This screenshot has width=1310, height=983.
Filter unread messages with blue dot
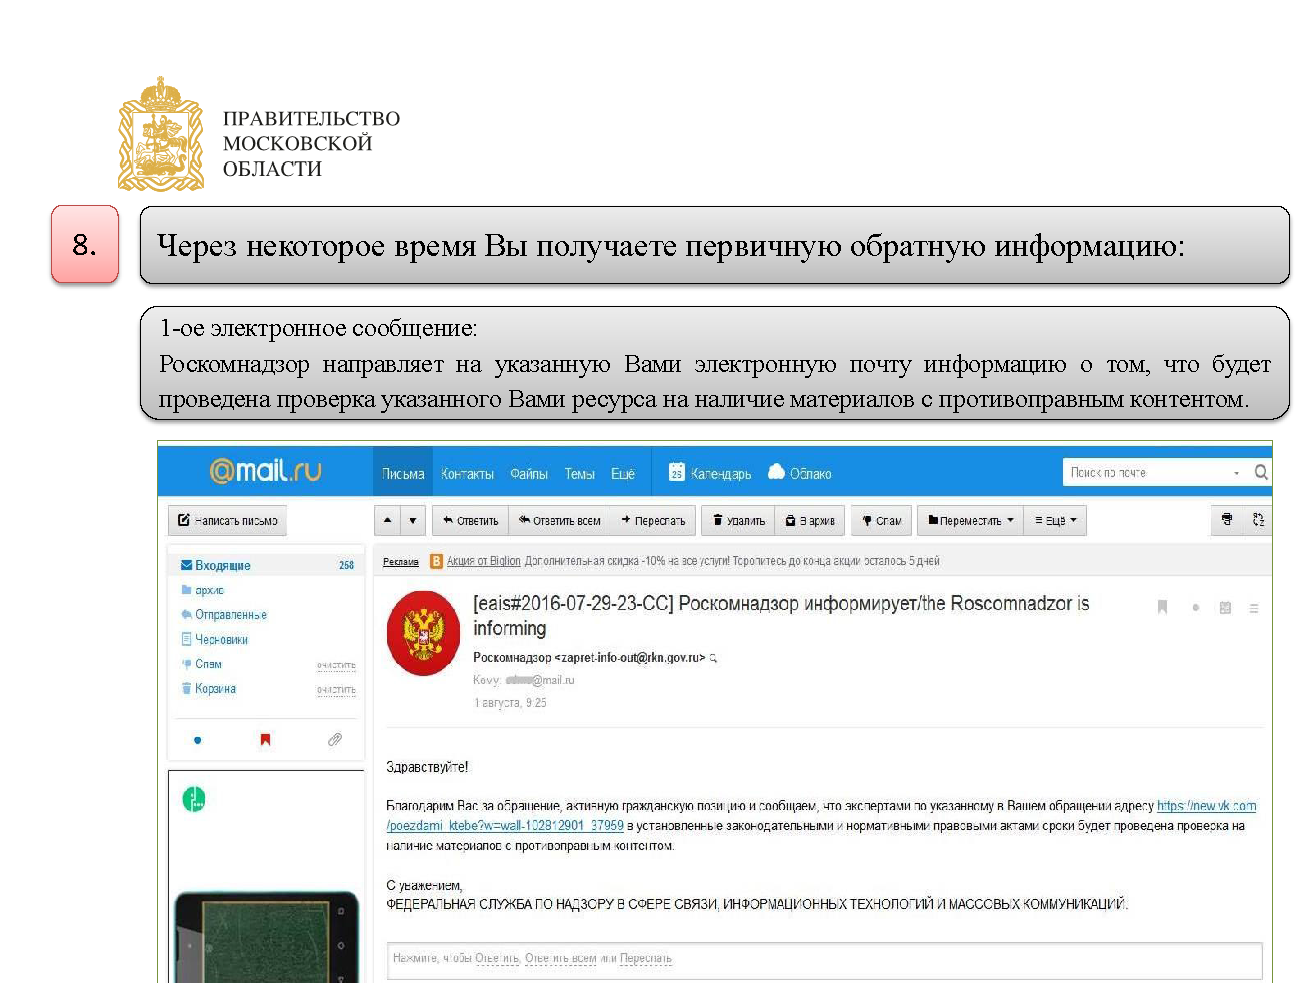[197, 740]
